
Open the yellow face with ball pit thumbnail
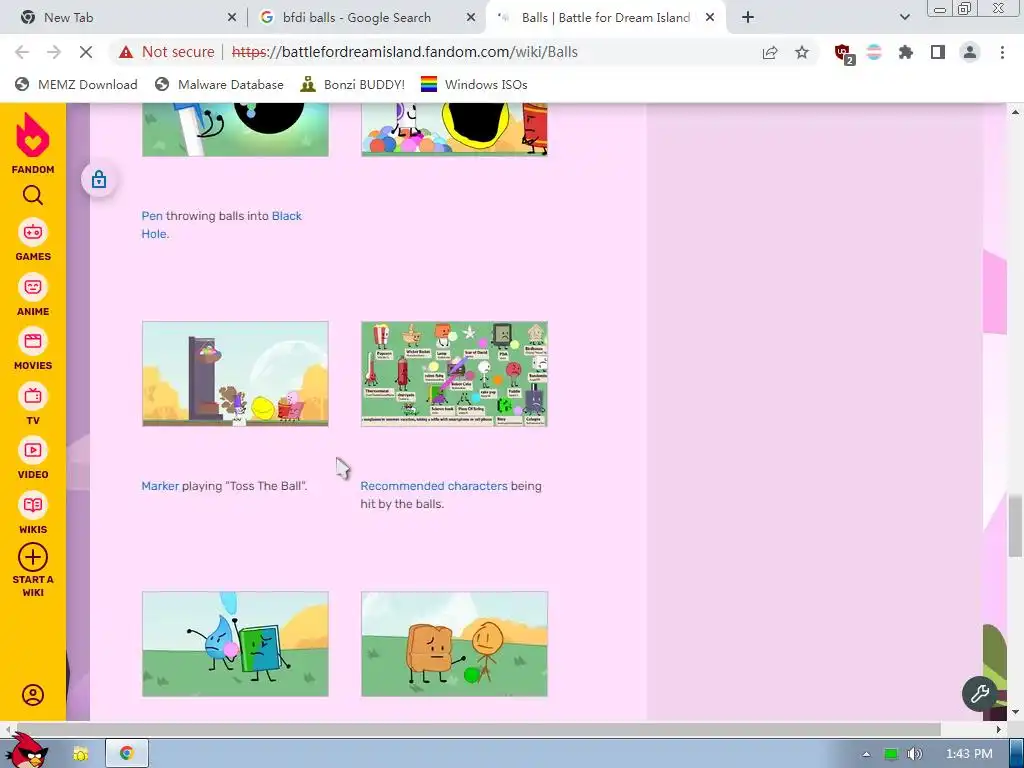(x=454, y=129)
